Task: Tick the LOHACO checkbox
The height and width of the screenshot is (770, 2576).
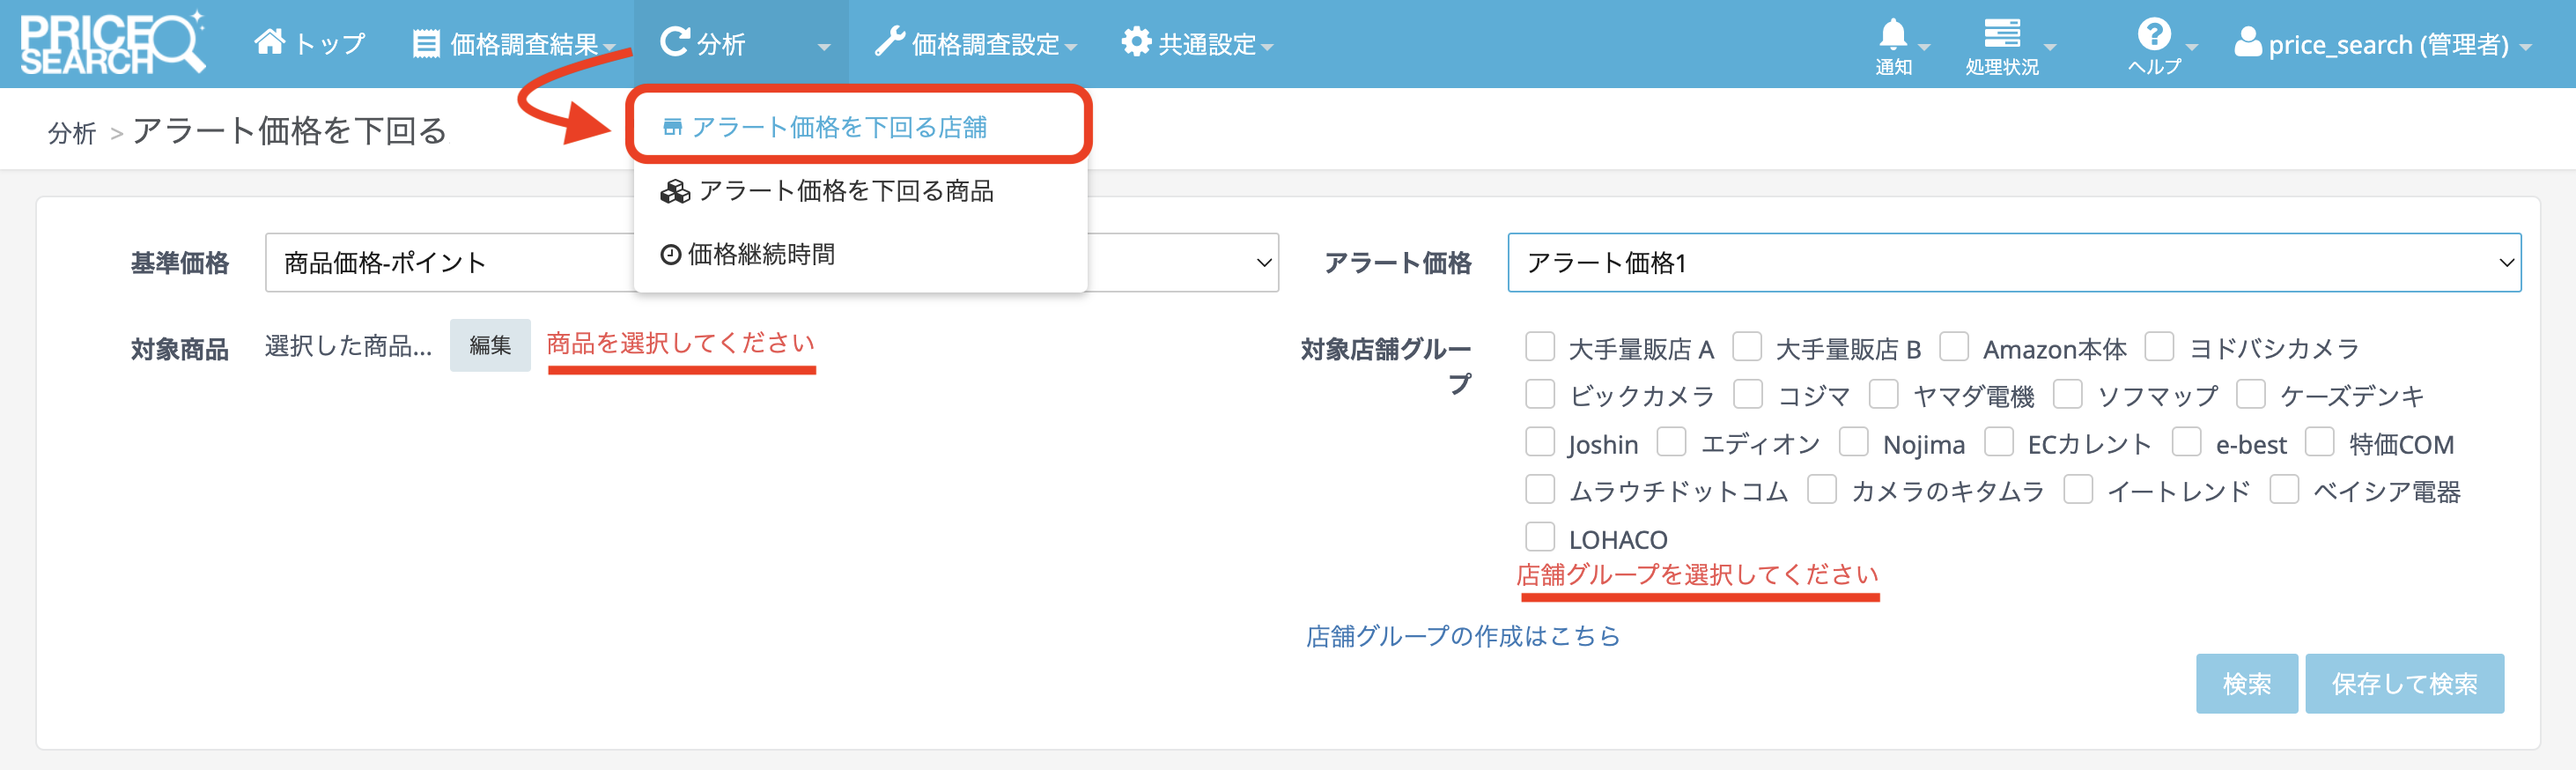Action: [1540, 537]
